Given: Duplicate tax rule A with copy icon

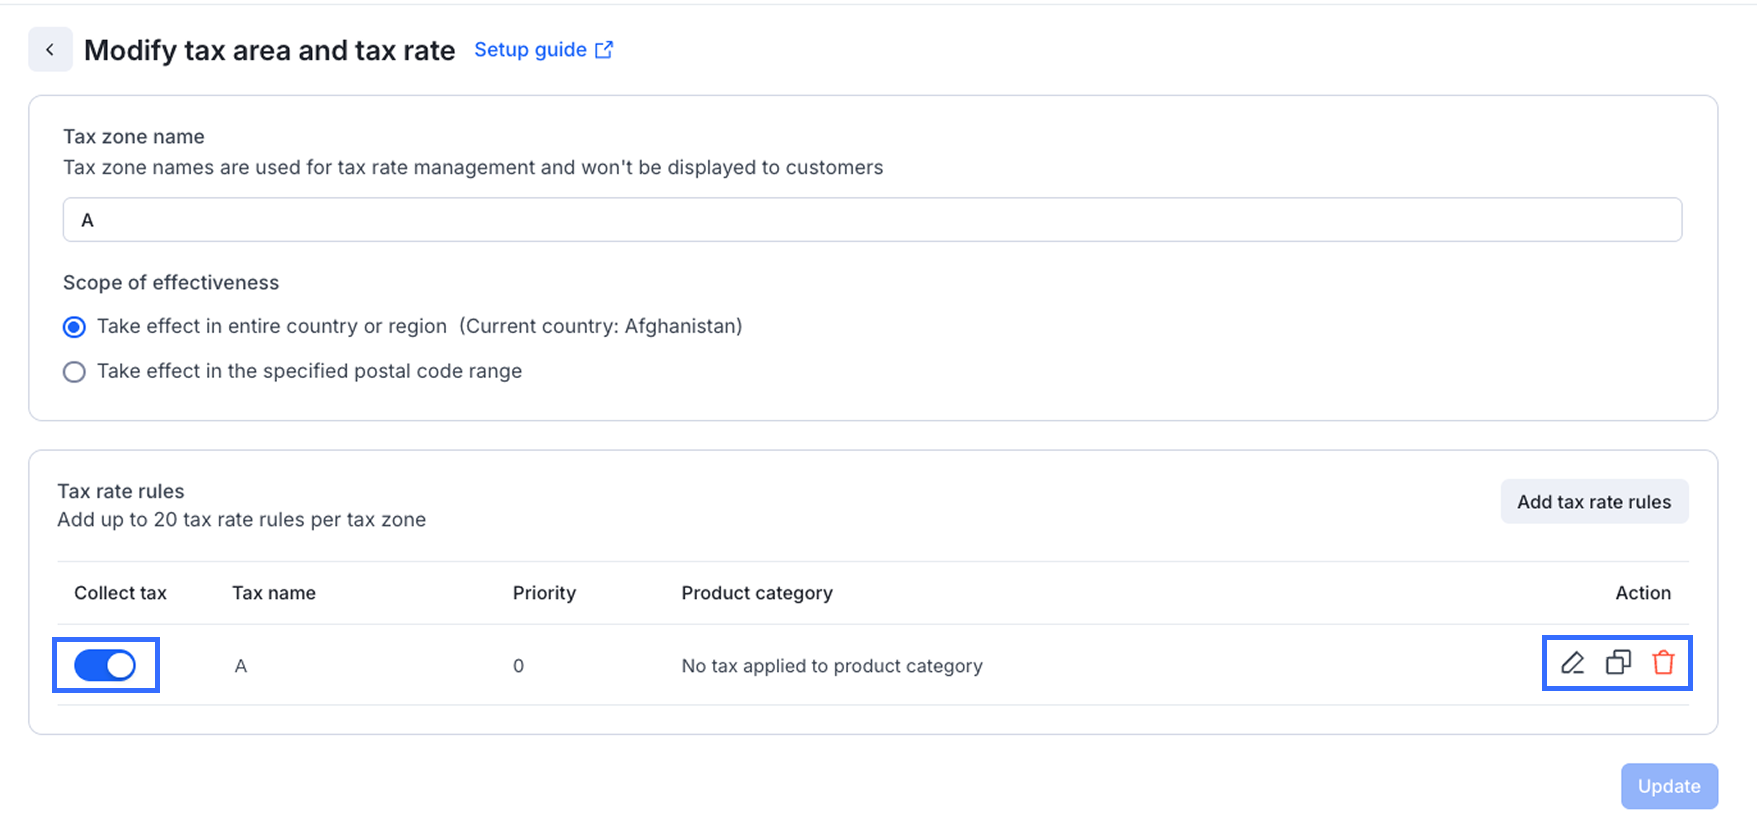Looking at the screenshot, I should [1618, 663].
